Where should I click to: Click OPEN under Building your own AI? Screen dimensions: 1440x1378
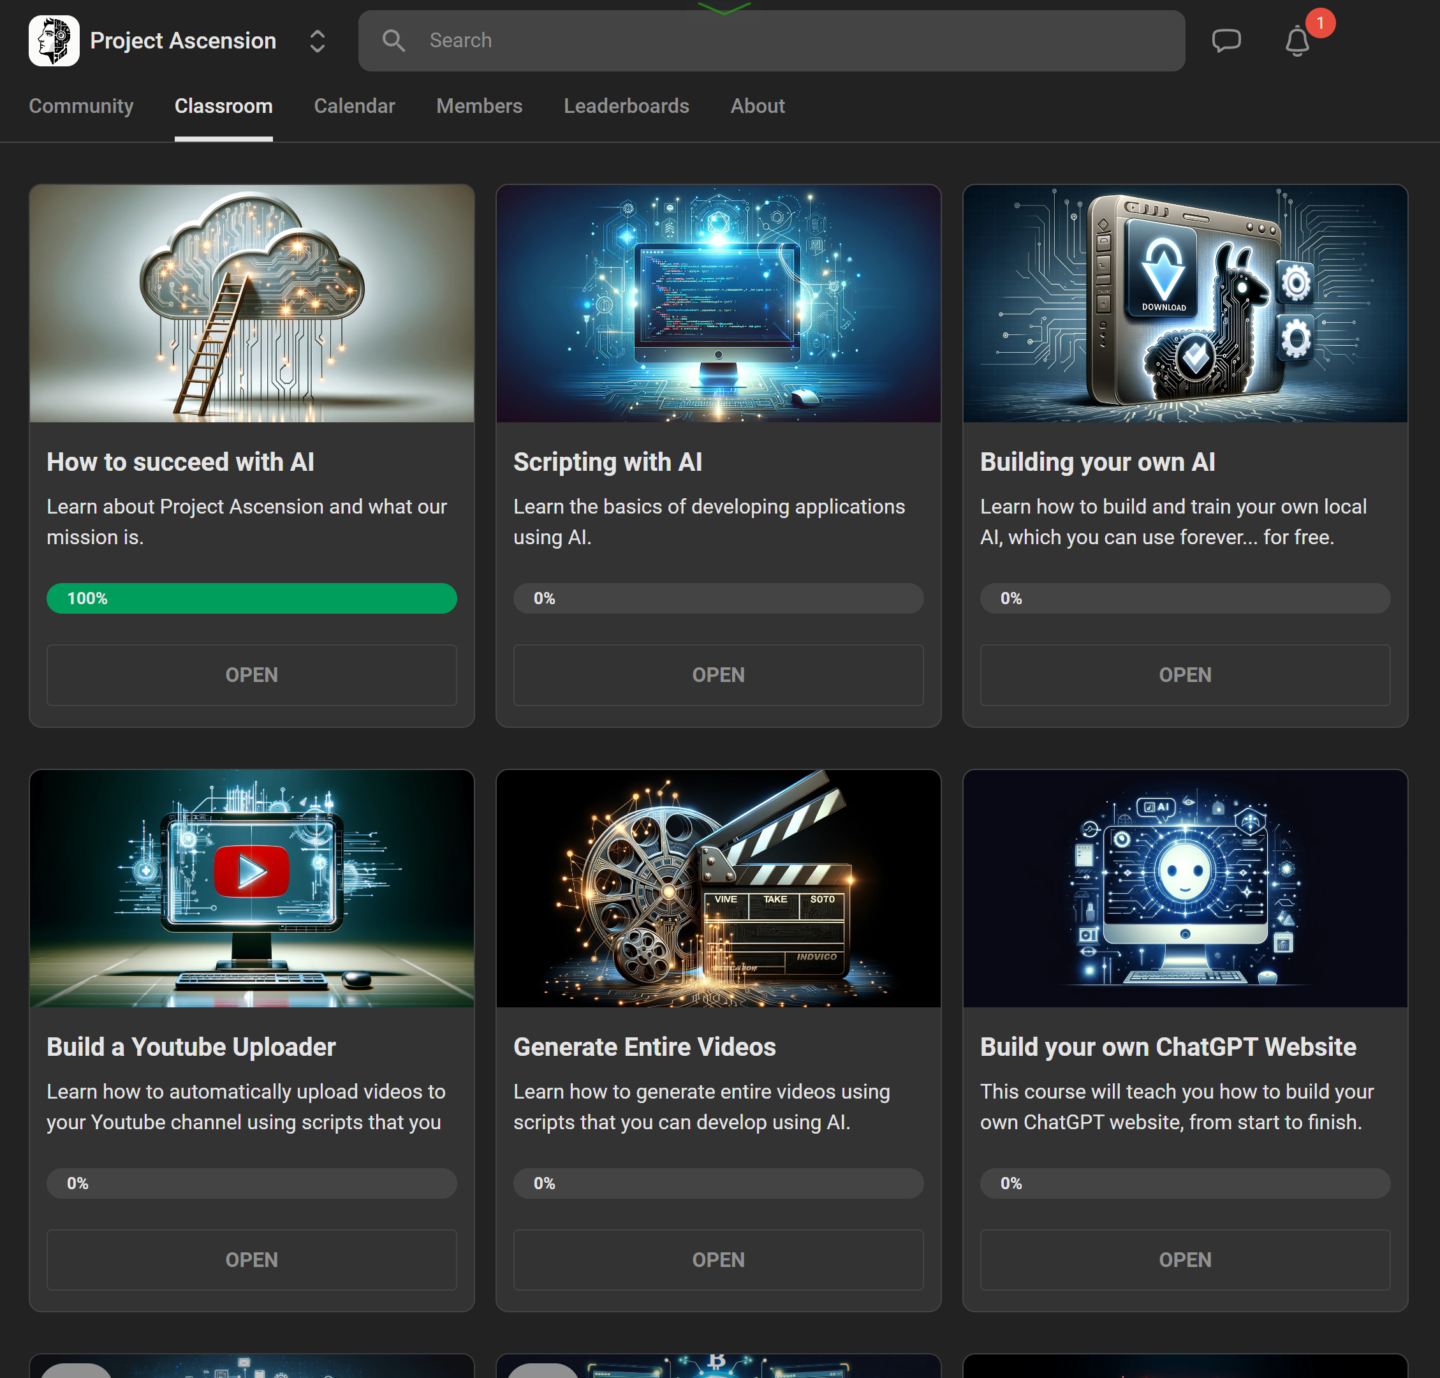[x=1185, y=675]
